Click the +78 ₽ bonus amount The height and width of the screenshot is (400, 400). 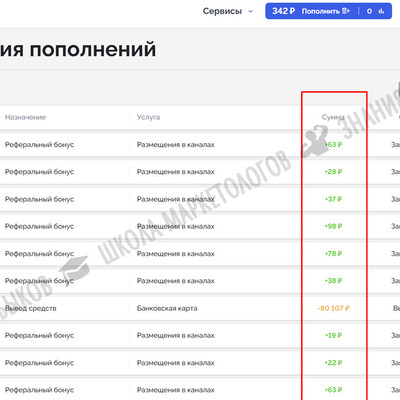(x=333, y=253)
